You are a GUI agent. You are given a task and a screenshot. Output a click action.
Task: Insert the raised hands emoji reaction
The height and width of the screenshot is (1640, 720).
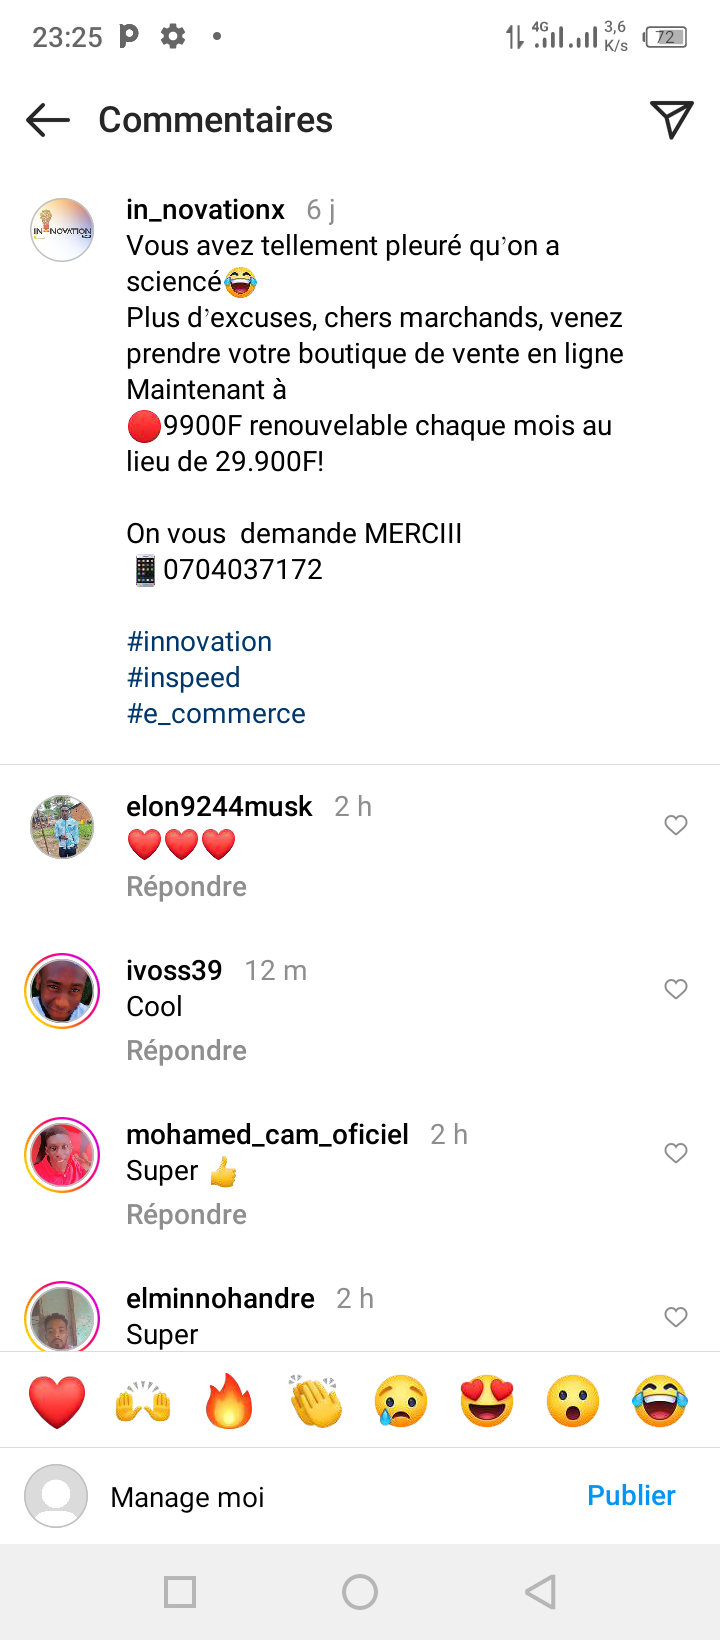[x=143, y=1401]
